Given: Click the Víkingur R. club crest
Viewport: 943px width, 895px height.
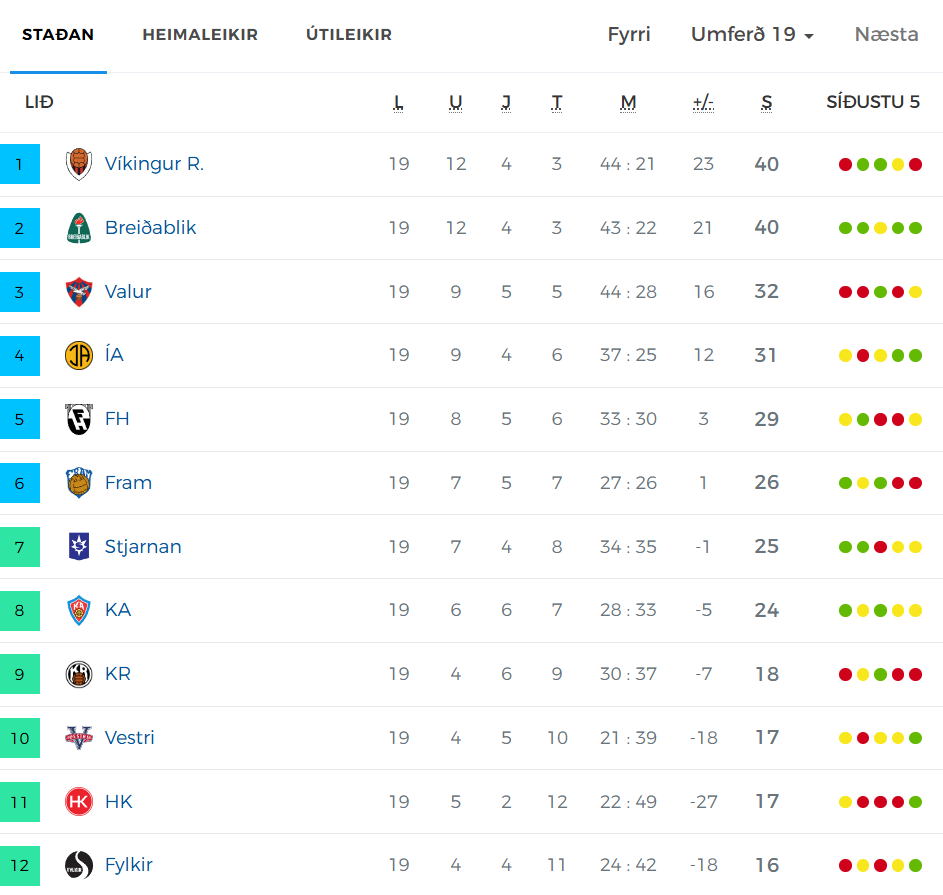Looking at the screenshot, I should [79, 164].
